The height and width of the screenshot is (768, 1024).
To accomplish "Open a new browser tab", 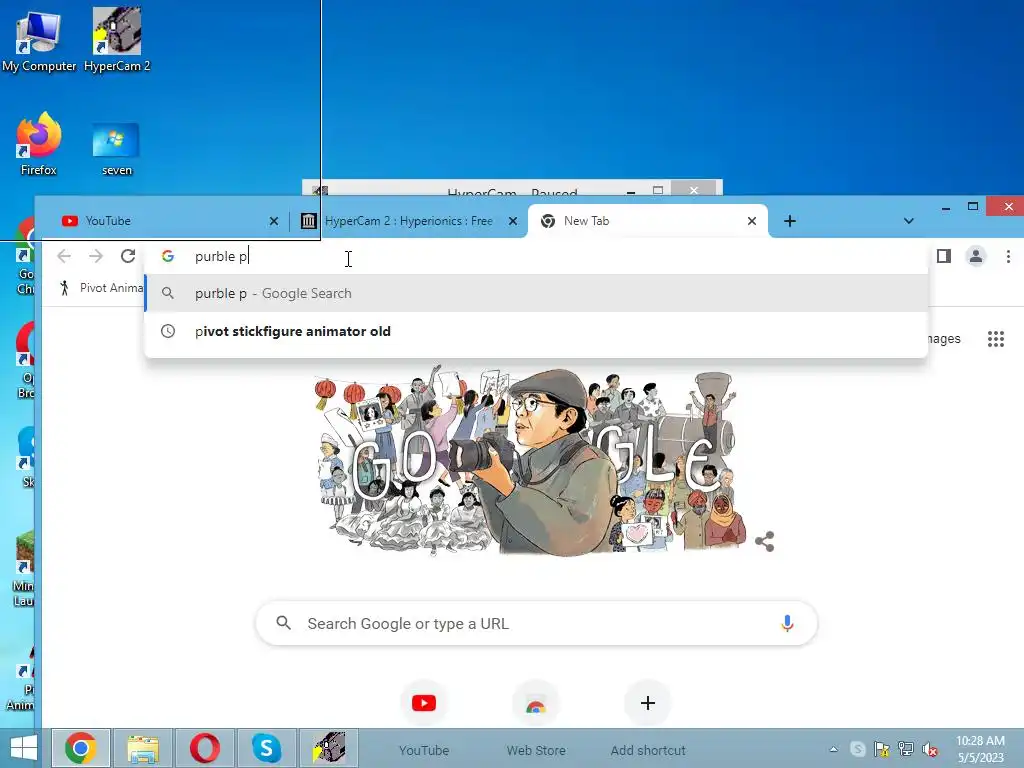I will 790,221.
